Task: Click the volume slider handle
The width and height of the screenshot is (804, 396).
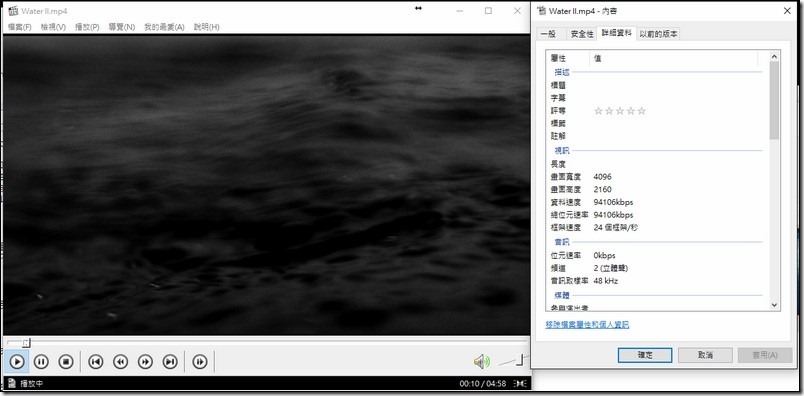Action: pos(519,360)
